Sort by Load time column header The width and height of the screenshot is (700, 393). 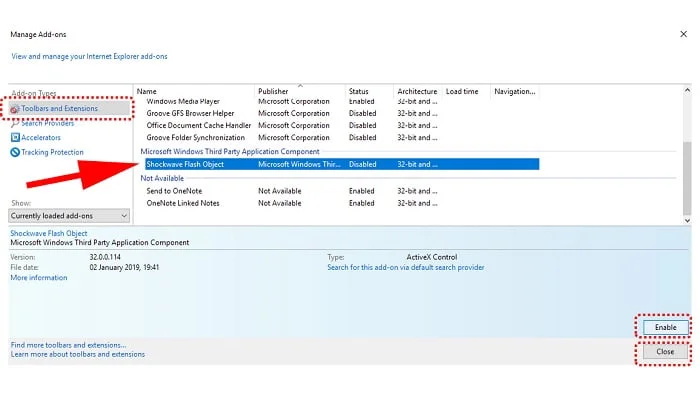[x=462, y=92]
